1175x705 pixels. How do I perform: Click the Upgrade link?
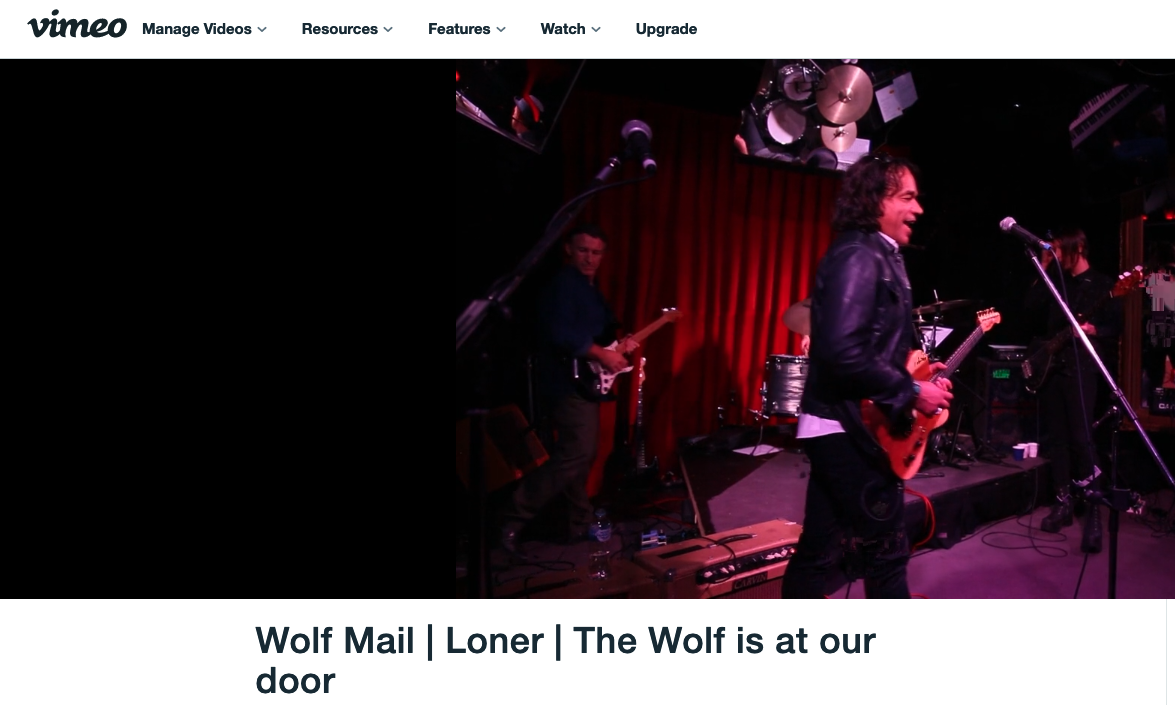point(666,29)
